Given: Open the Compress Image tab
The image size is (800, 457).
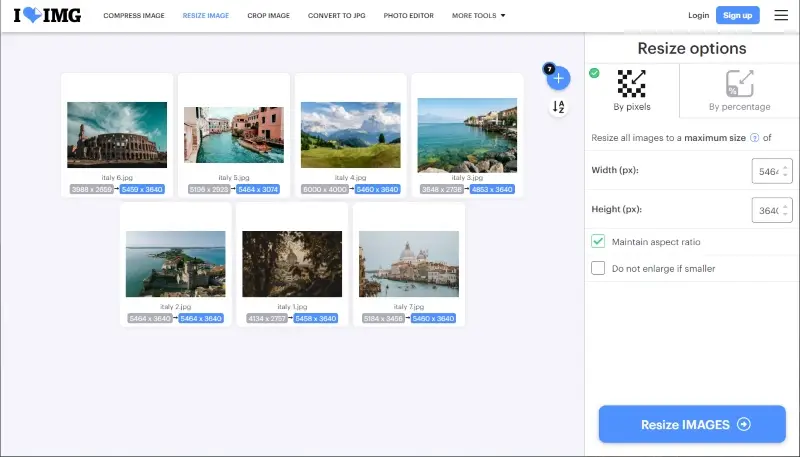Looking at the screenshot, I should point(134,15).
